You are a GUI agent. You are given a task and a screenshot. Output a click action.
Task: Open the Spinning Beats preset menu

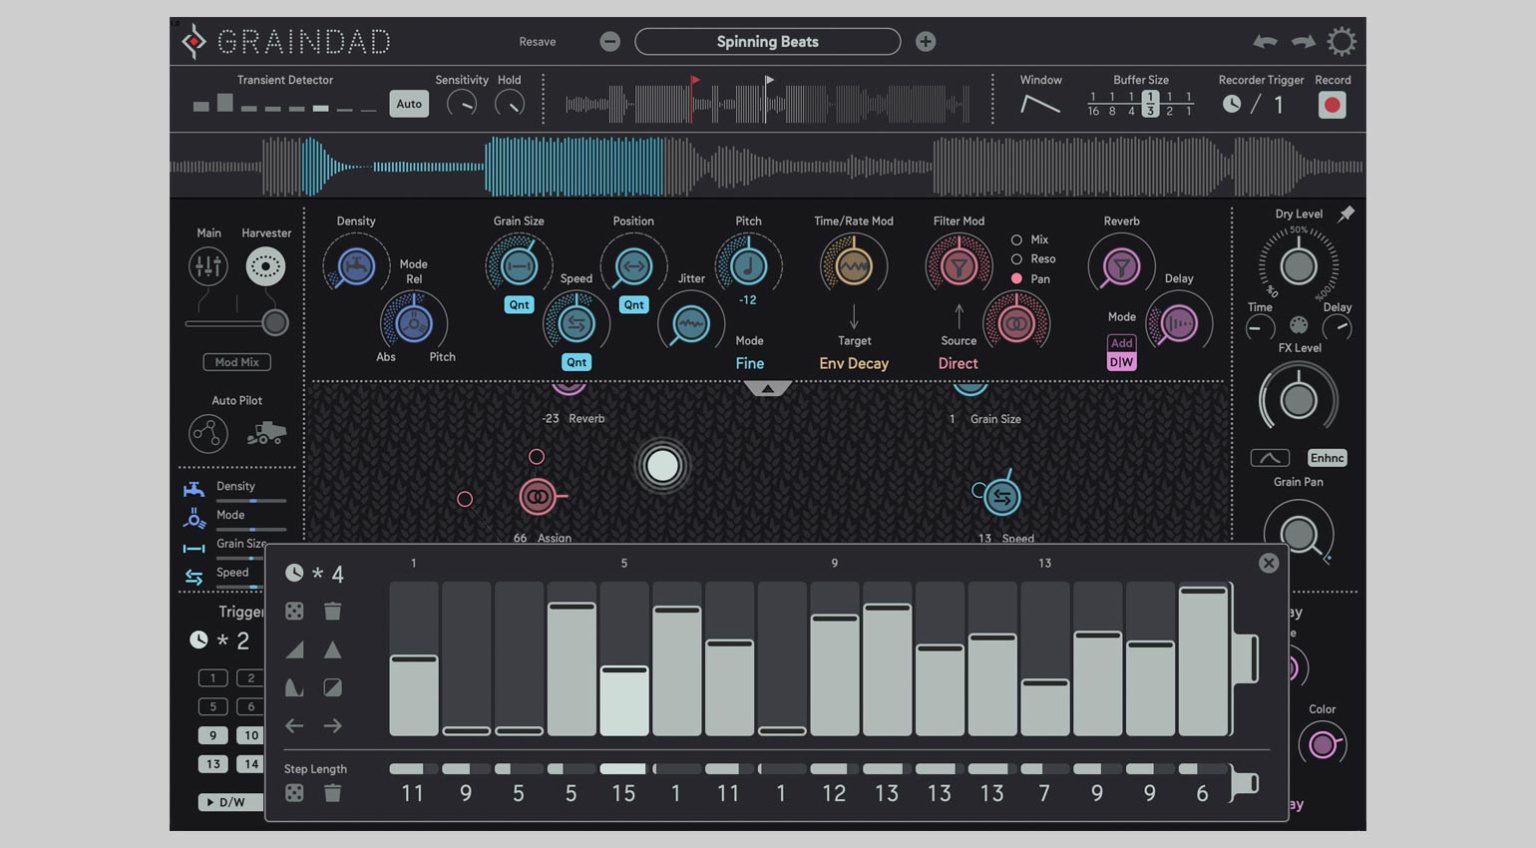(x=767, y=42)
